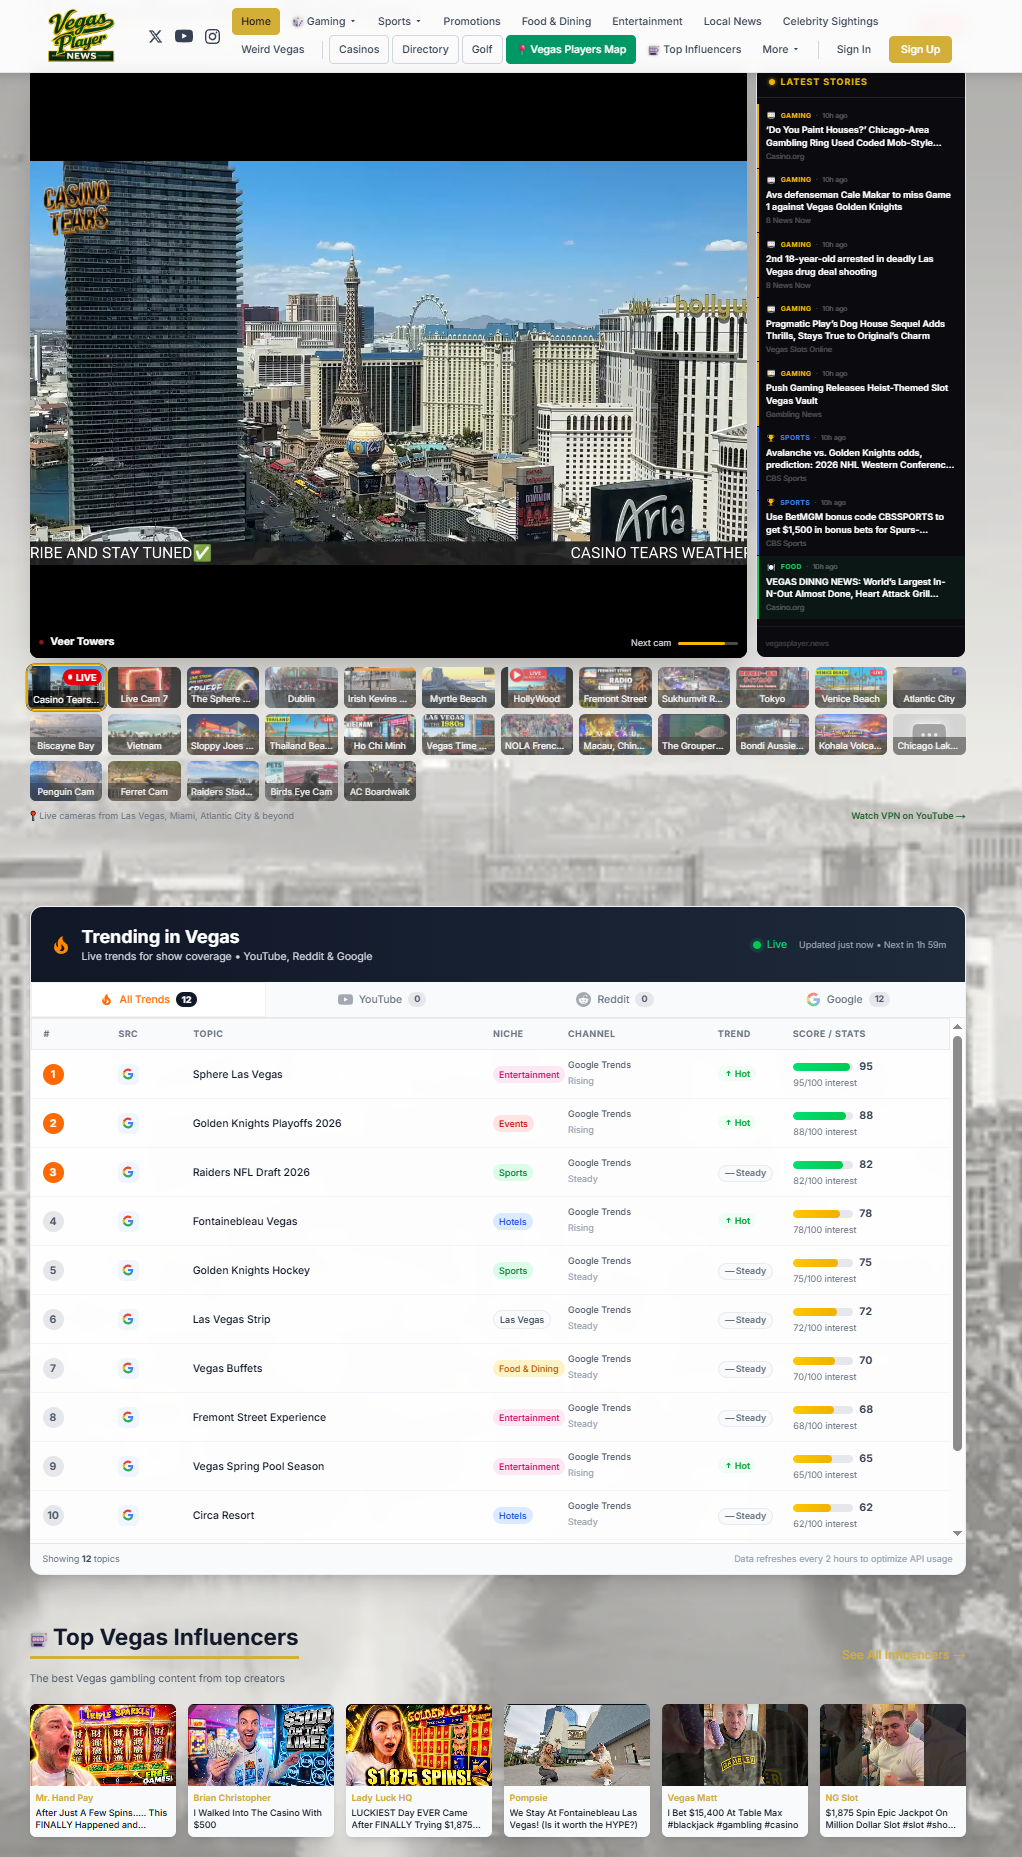The height and width of the screenshot is (1857, 1022).
Task: Open the X (Twitter) social icon
Action: [155, 36]
